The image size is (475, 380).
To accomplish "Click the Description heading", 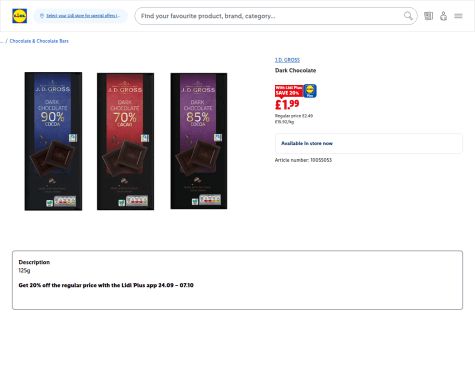I will tap(34, 262).
